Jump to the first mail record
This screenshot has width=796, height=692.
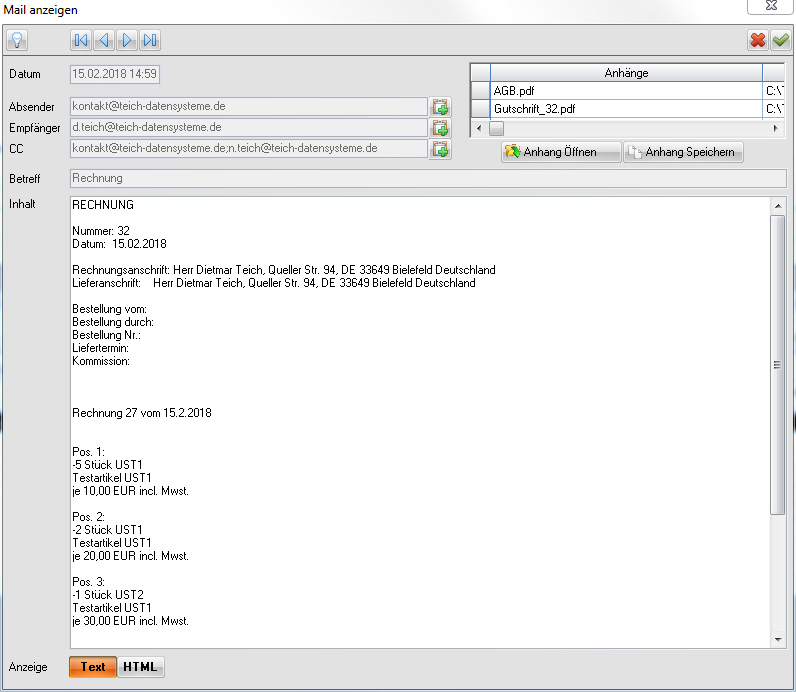(81, 40)
